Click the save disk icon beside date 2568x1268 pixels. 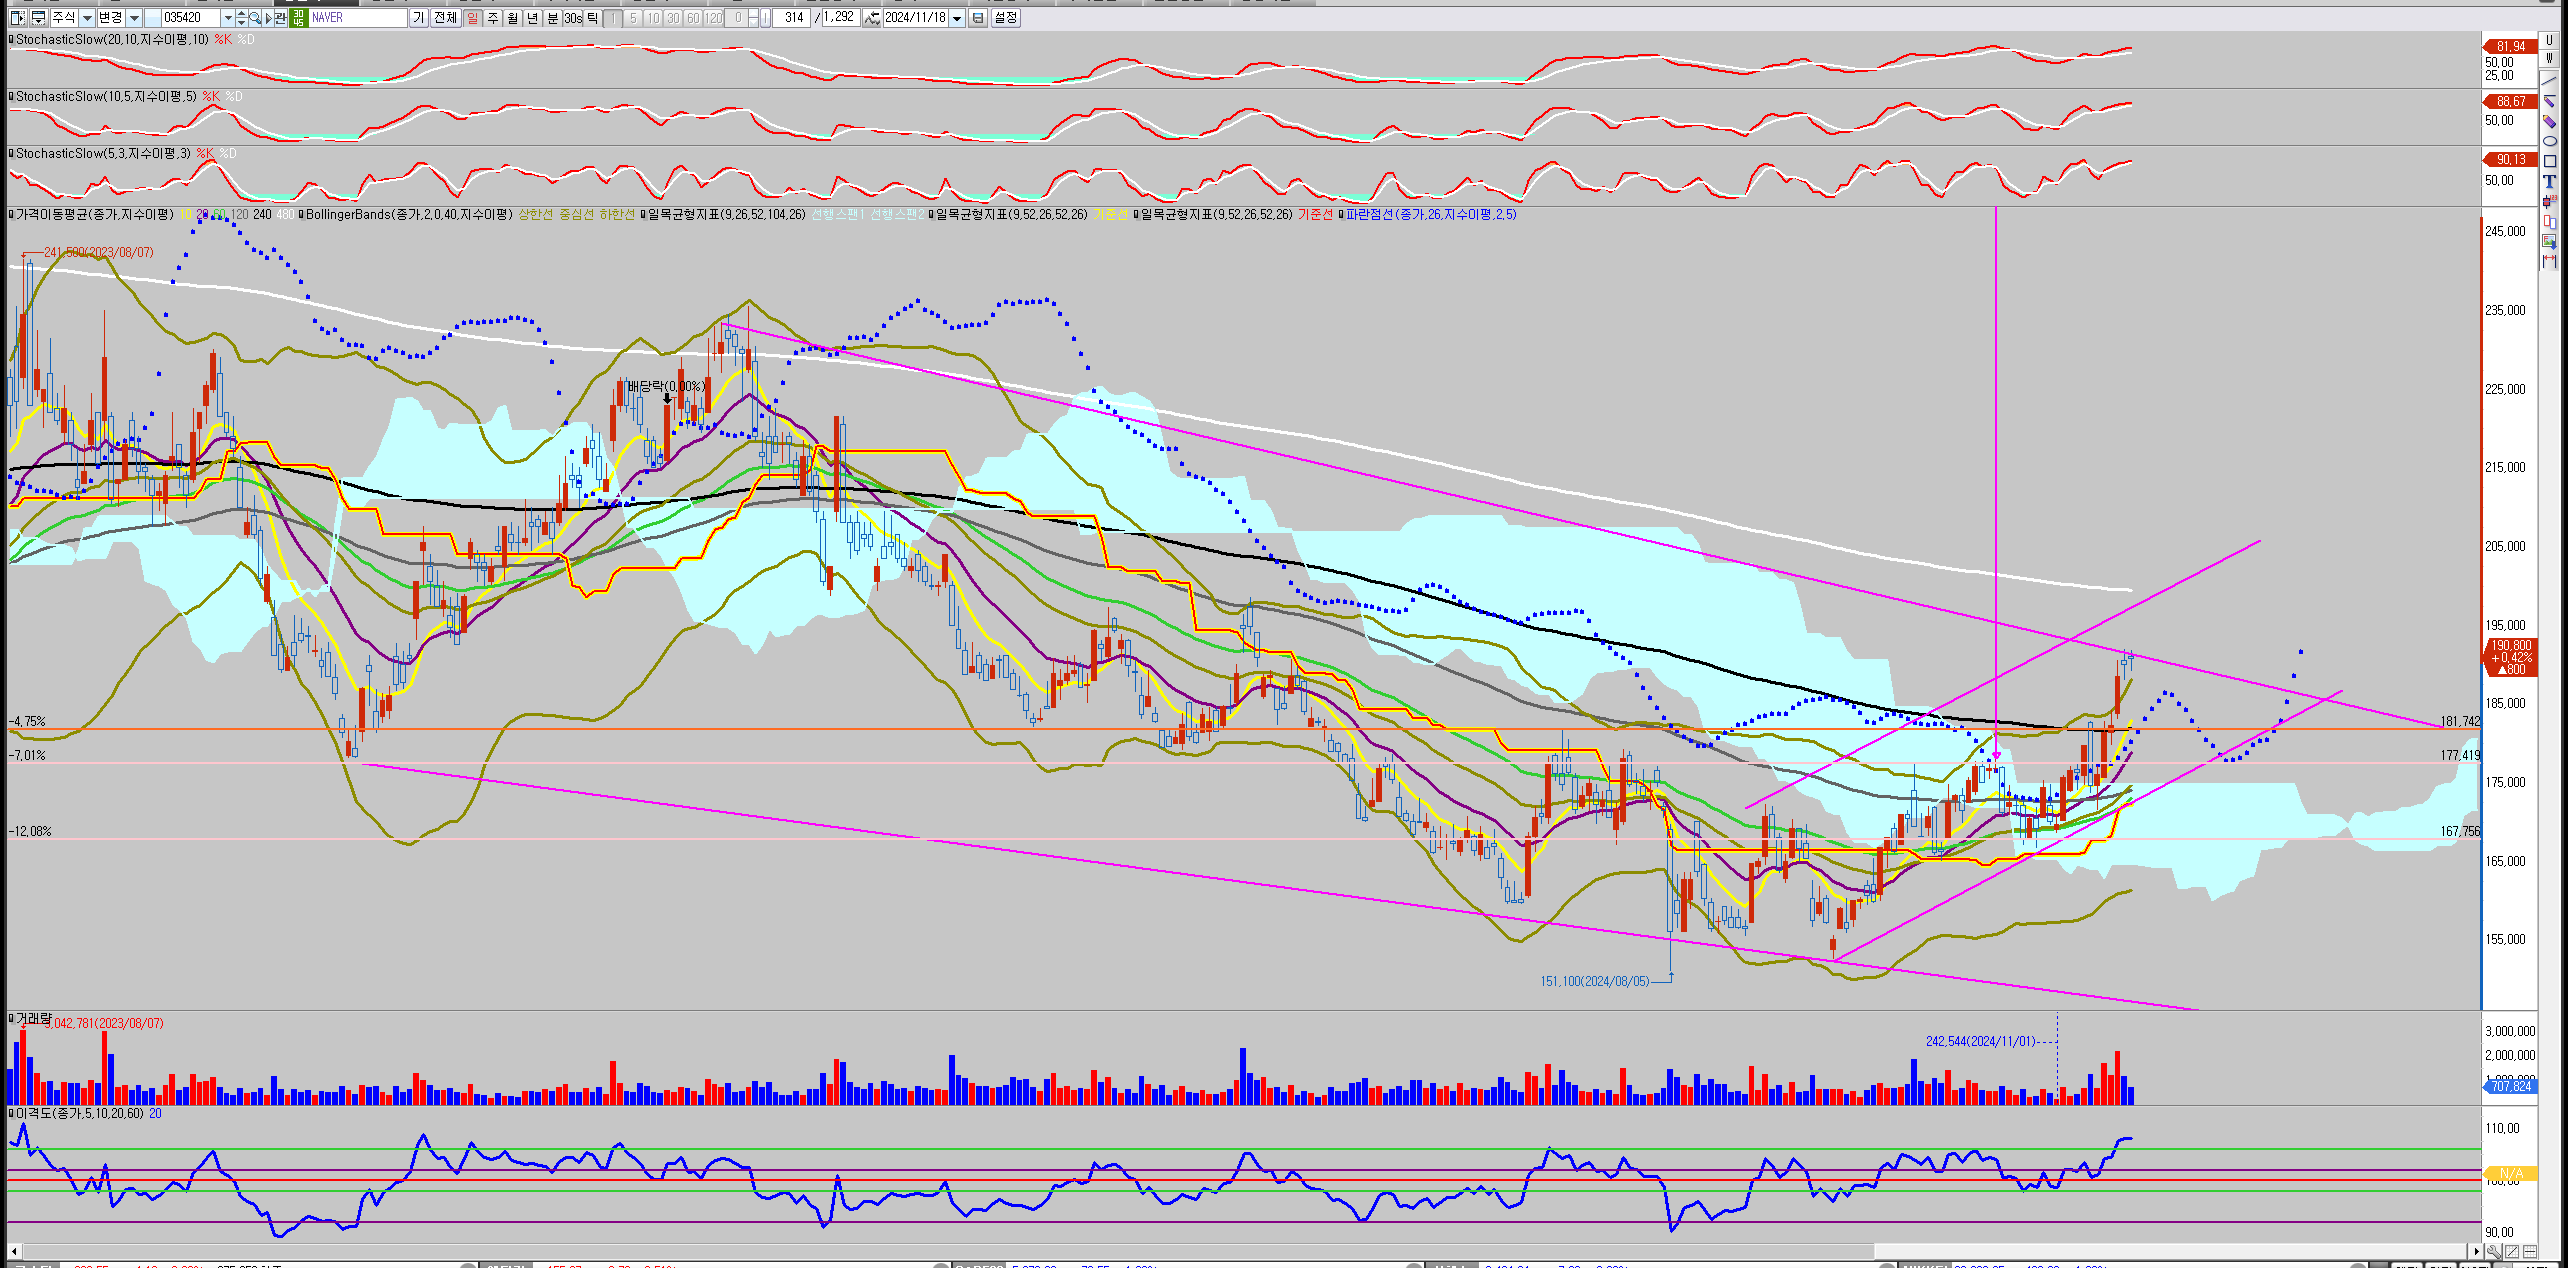(978, 18)
